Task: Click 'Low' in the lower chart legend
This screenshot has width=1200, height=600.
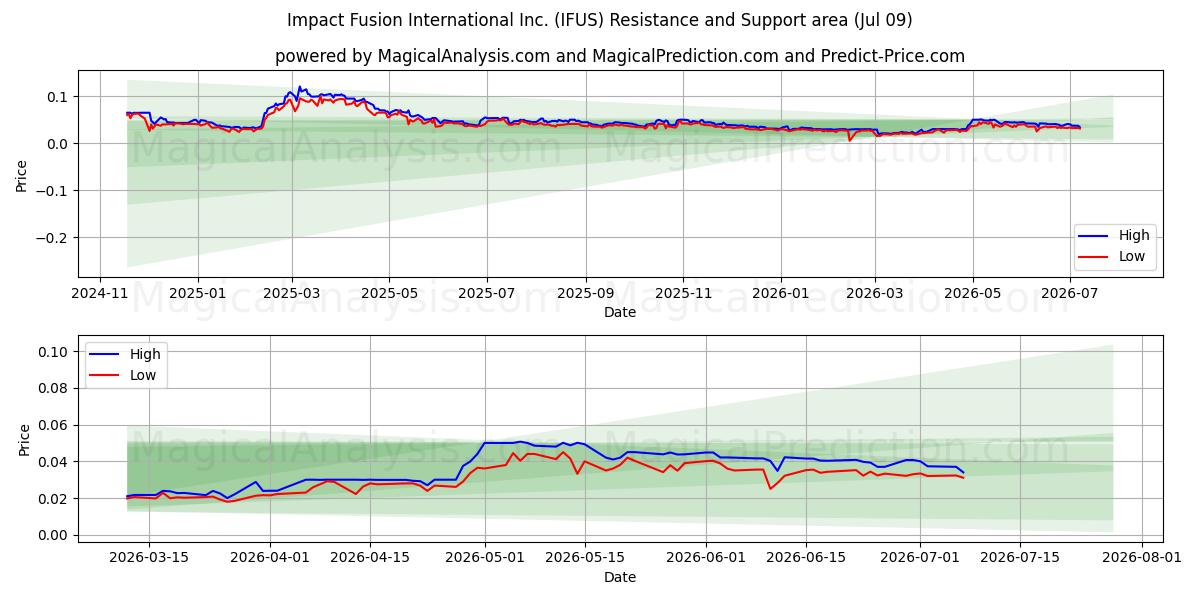Action: pos(144,375)
